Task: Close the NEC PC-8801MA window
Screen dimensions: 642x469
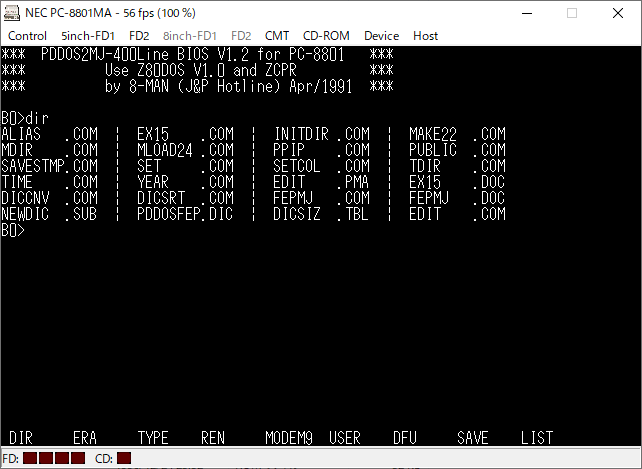Action: 618,13
